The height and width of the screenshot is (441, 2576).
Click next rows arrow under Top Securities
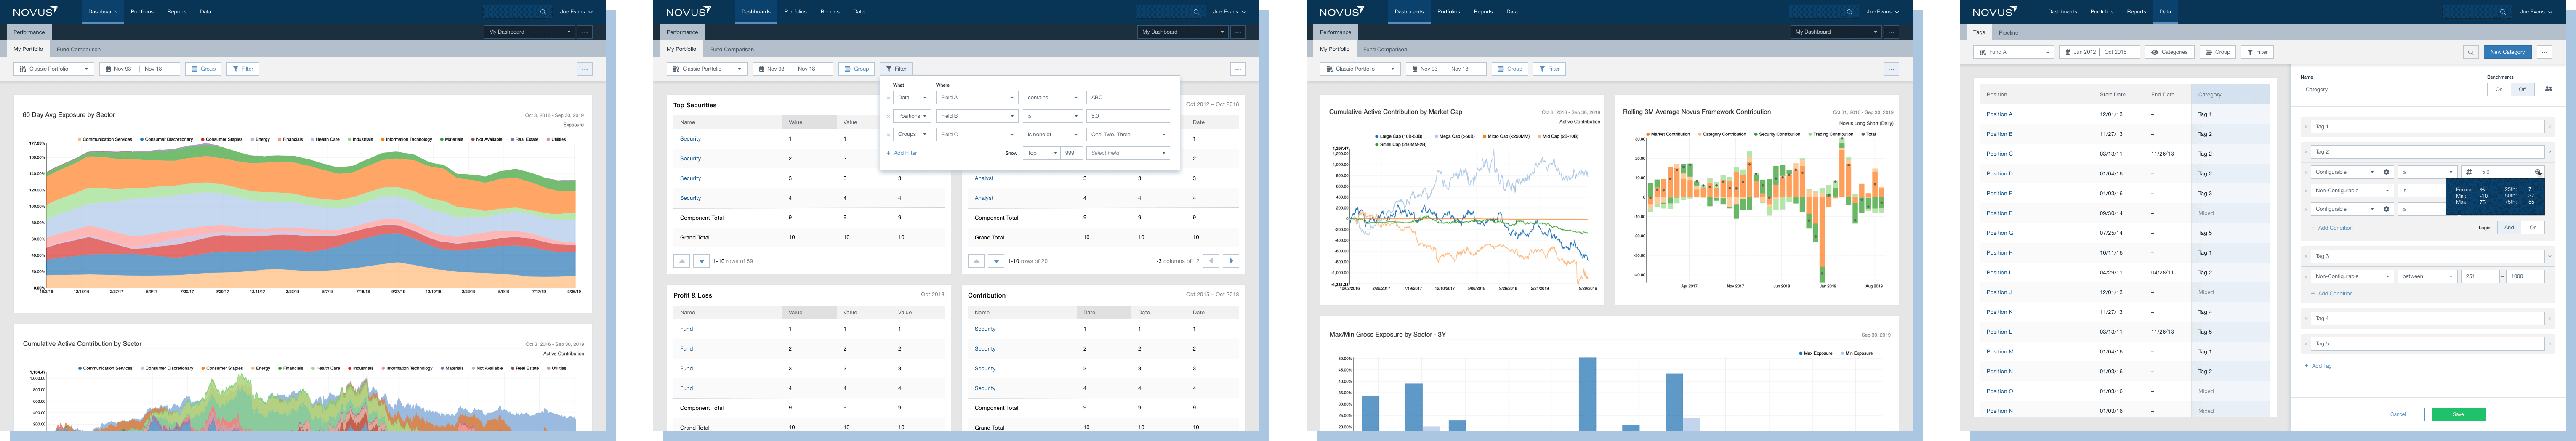pyautogui.click(x=702, y=261)
